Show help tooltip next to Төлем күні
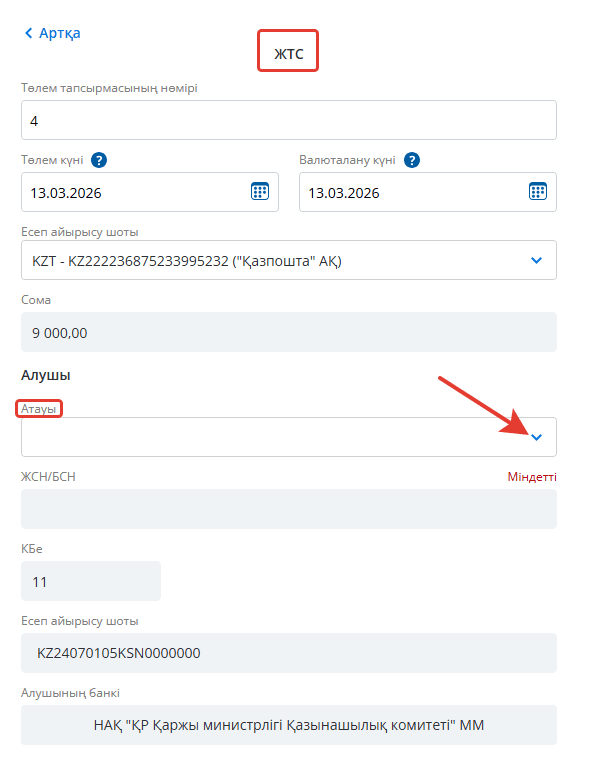This screenshot has width=589, height=758. click(99, 160)
